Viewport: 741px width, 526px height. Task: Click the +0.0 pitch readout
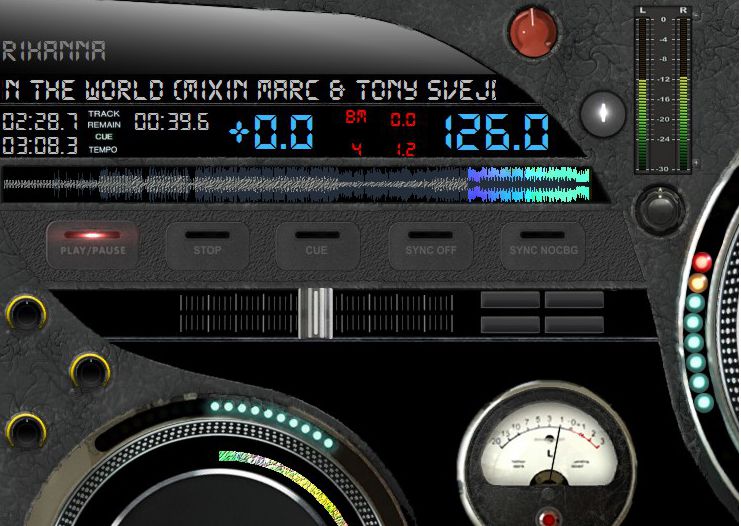pyautogui.click(x=272, y=131)
